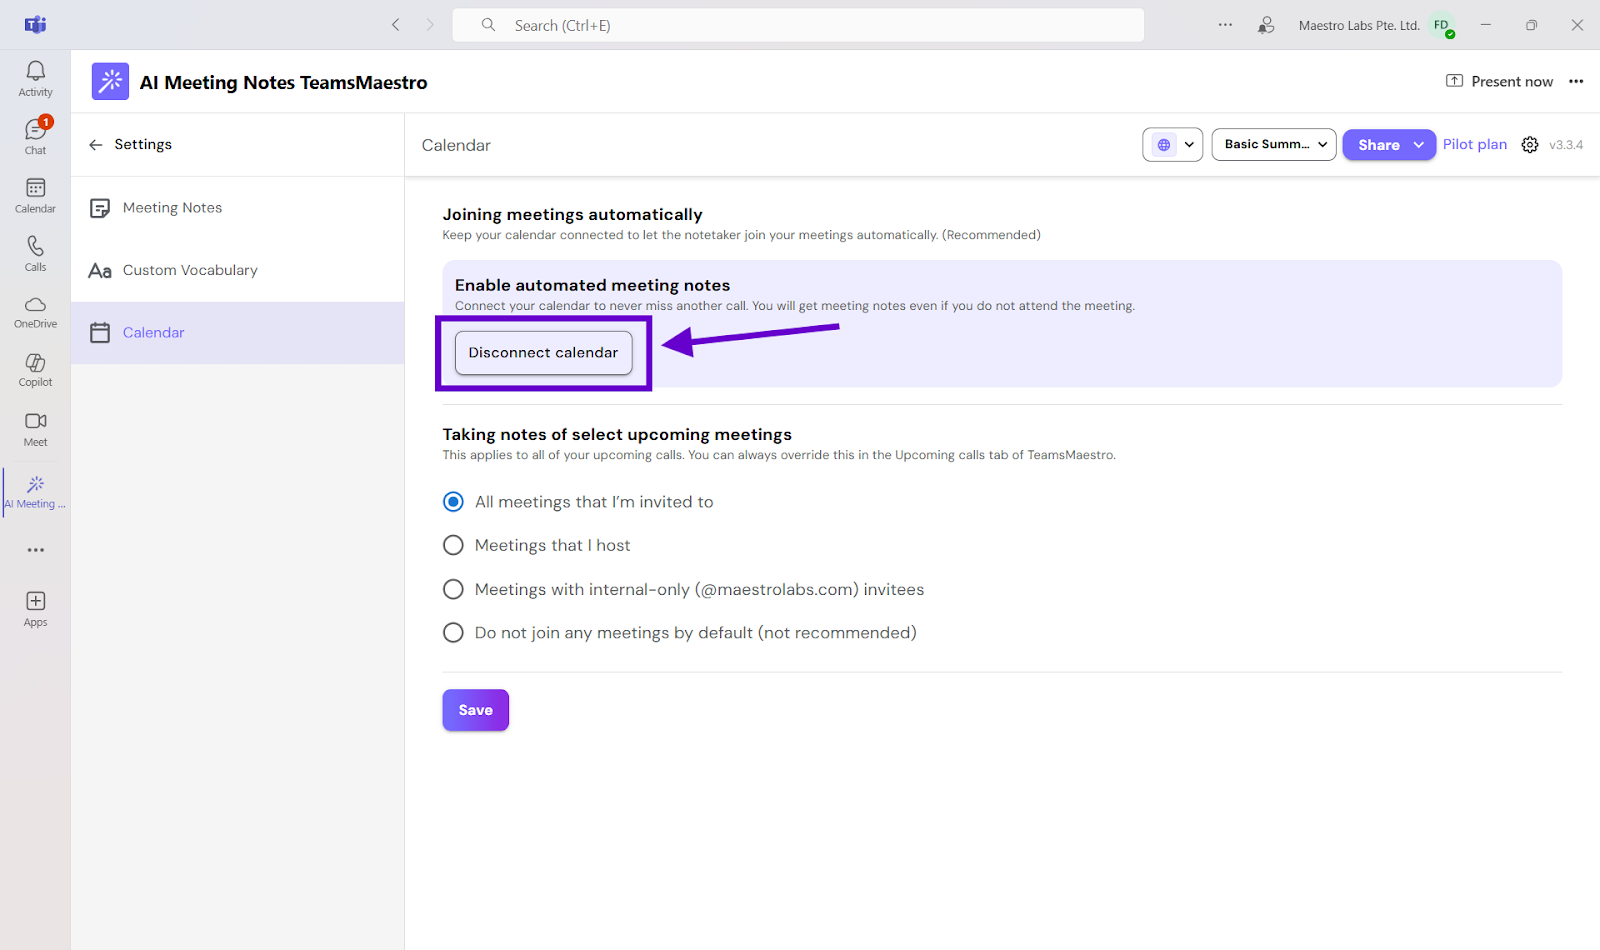Click Disconnect calendar button
The image size is (1600, 950).
[x=544, y=353]
